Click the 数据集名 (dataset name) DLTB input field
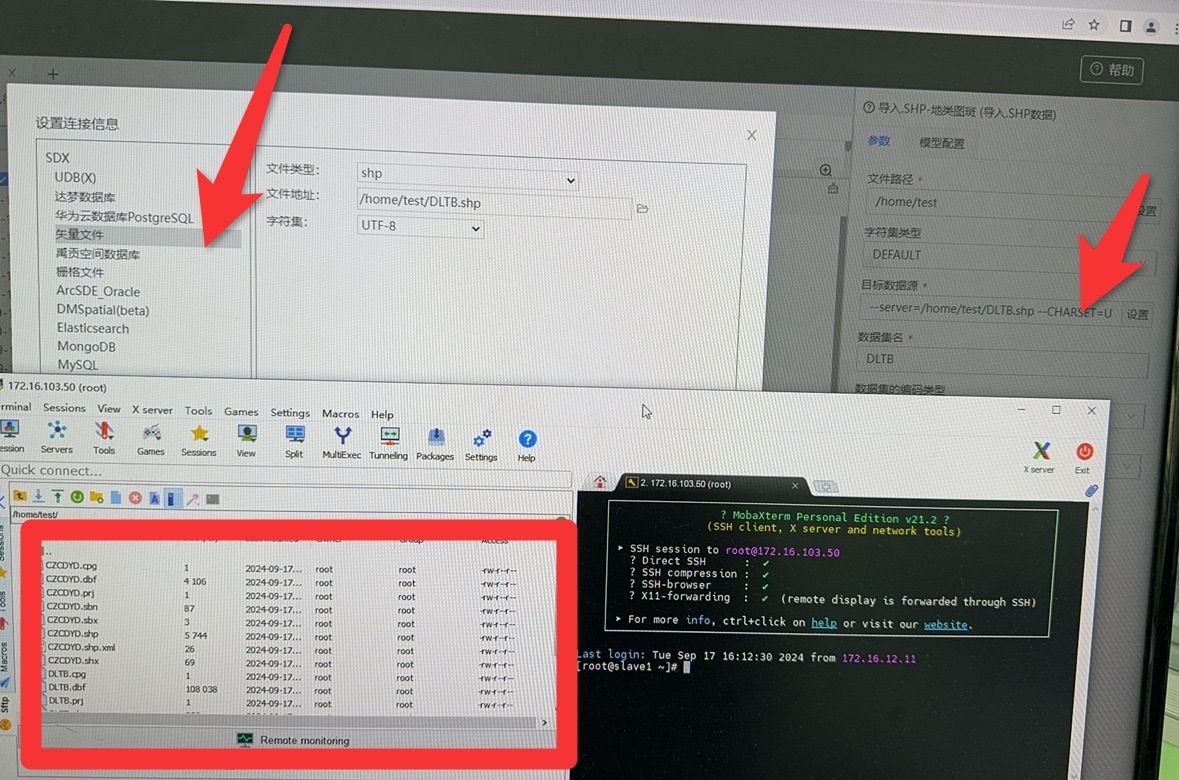1179x780 pixels. (x=1004, y=361)
